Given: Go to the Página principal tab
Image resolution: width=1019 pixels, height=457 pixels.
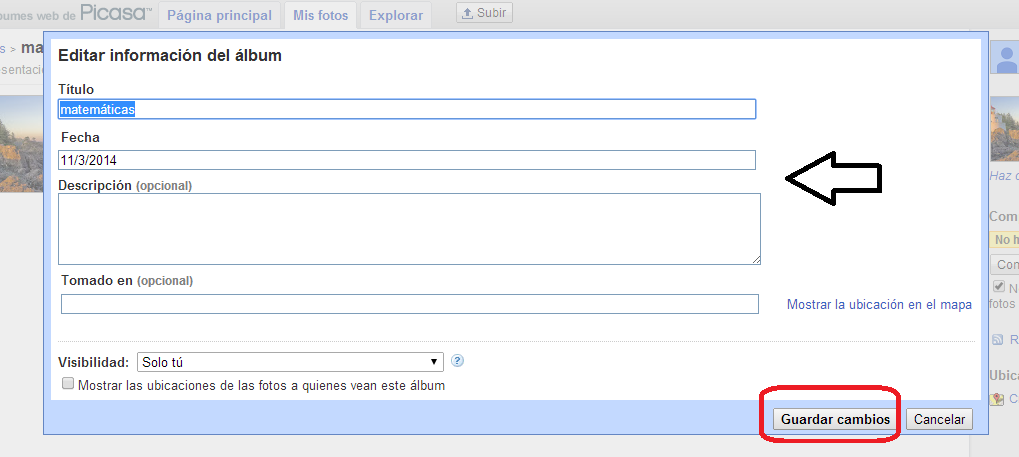Looking at the screenshot, I should click(x=219, y=16).
